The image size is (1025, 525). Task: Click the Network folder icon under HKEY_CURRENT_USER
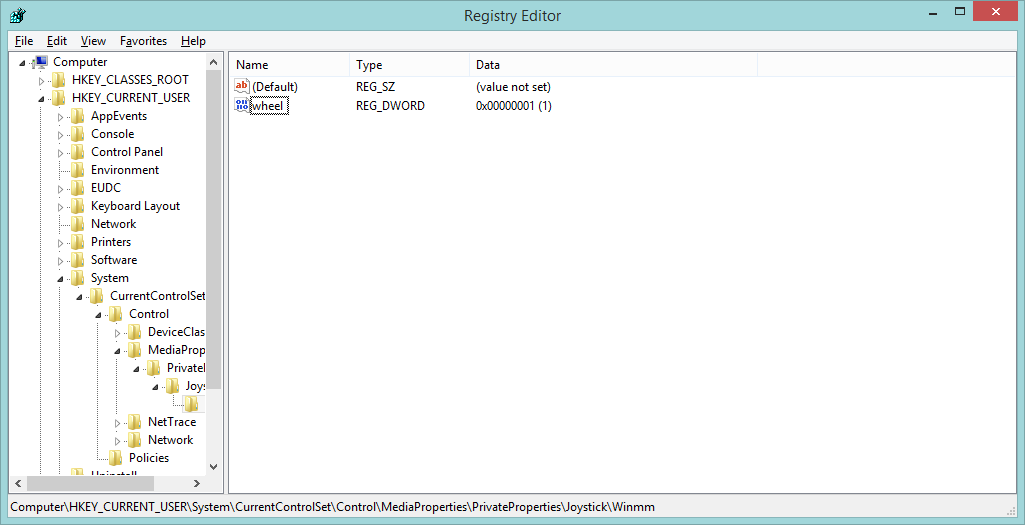click(78, 224)
